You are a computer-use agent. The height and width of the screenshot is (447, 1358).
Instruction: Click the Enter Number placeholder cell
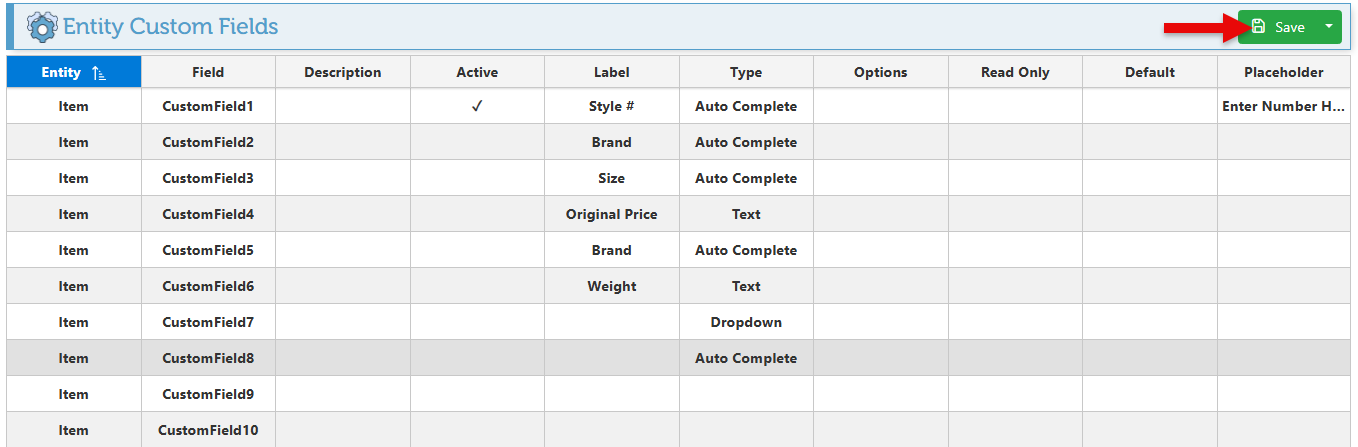coord(1283,106)
